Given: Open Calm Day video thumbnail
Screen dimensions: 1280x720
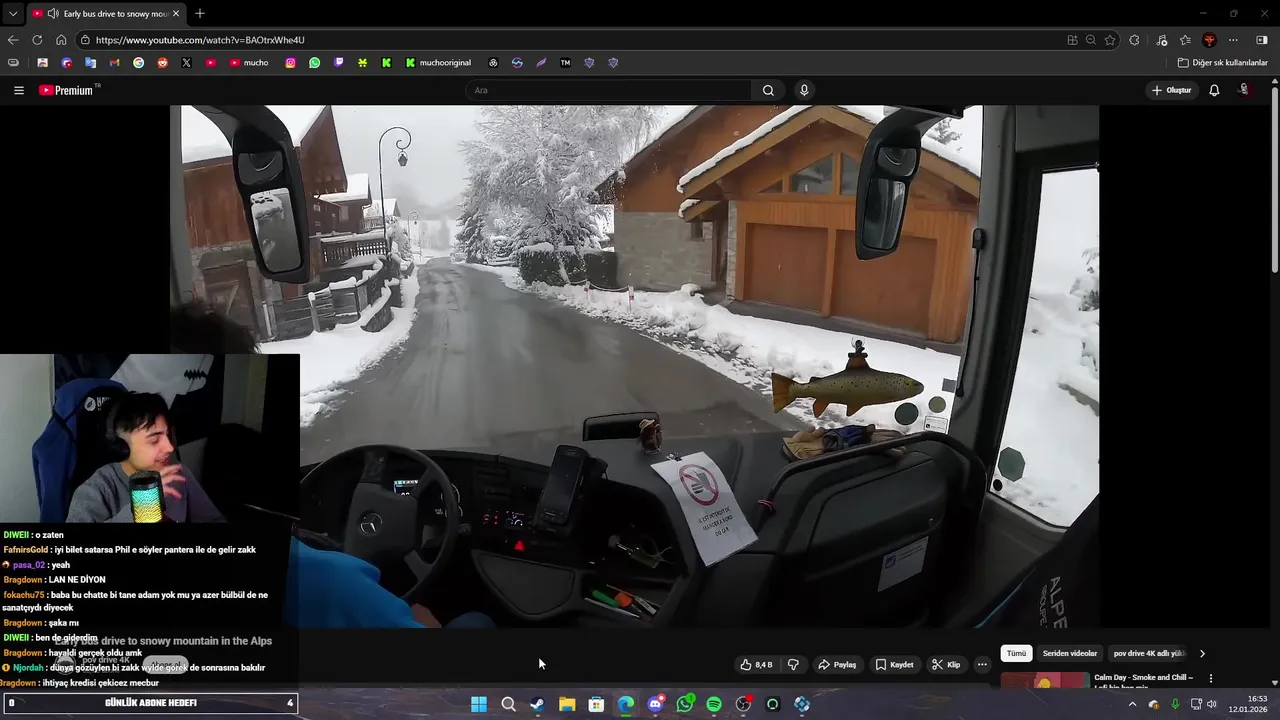Looking at the screenshot, I should click(1045, 680).
